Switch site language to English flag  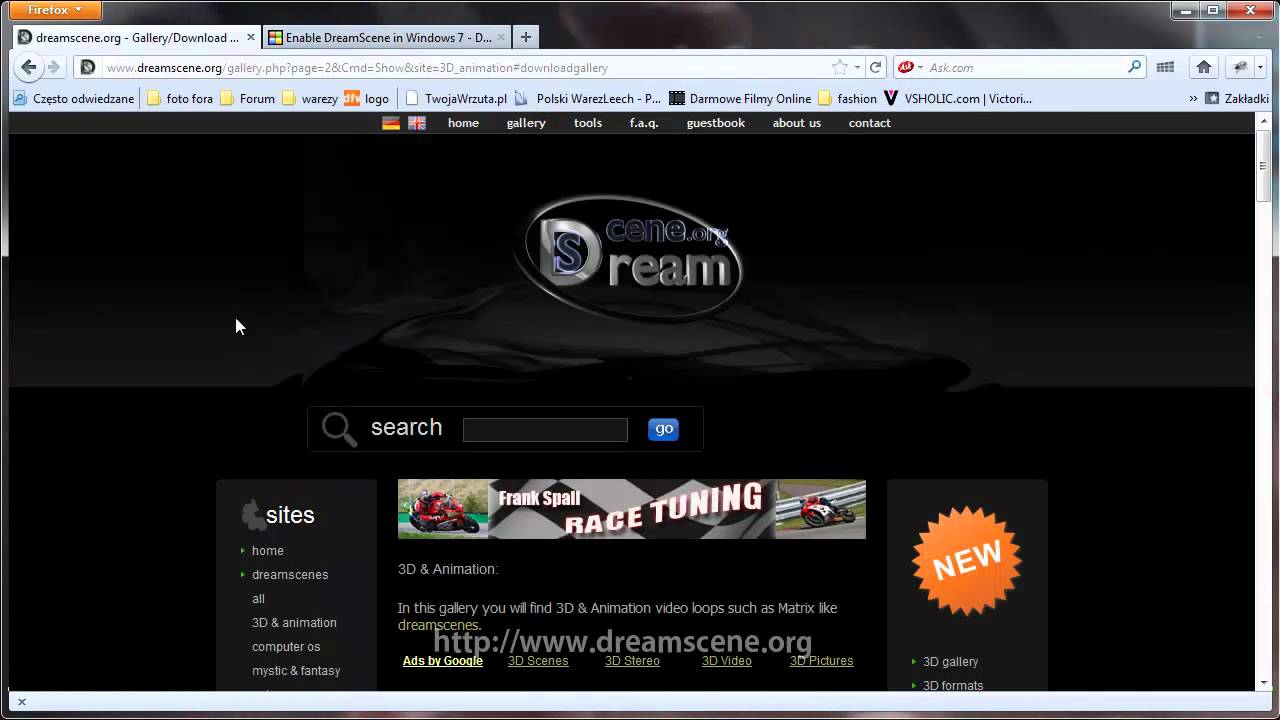pos(417,123)
